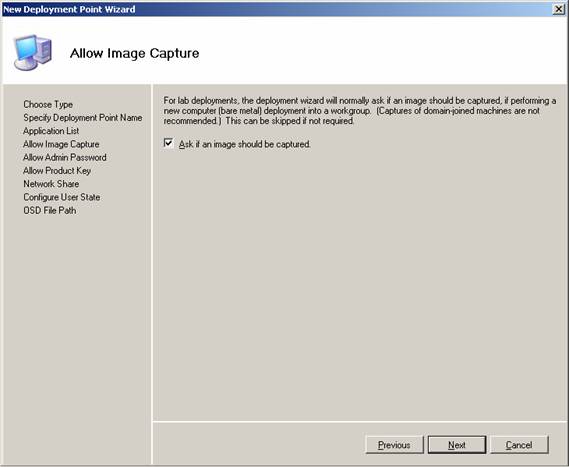Screen dimensions: 569x467
Task: Click the 'Ask if an image' checkbox label
Action: 245,144
